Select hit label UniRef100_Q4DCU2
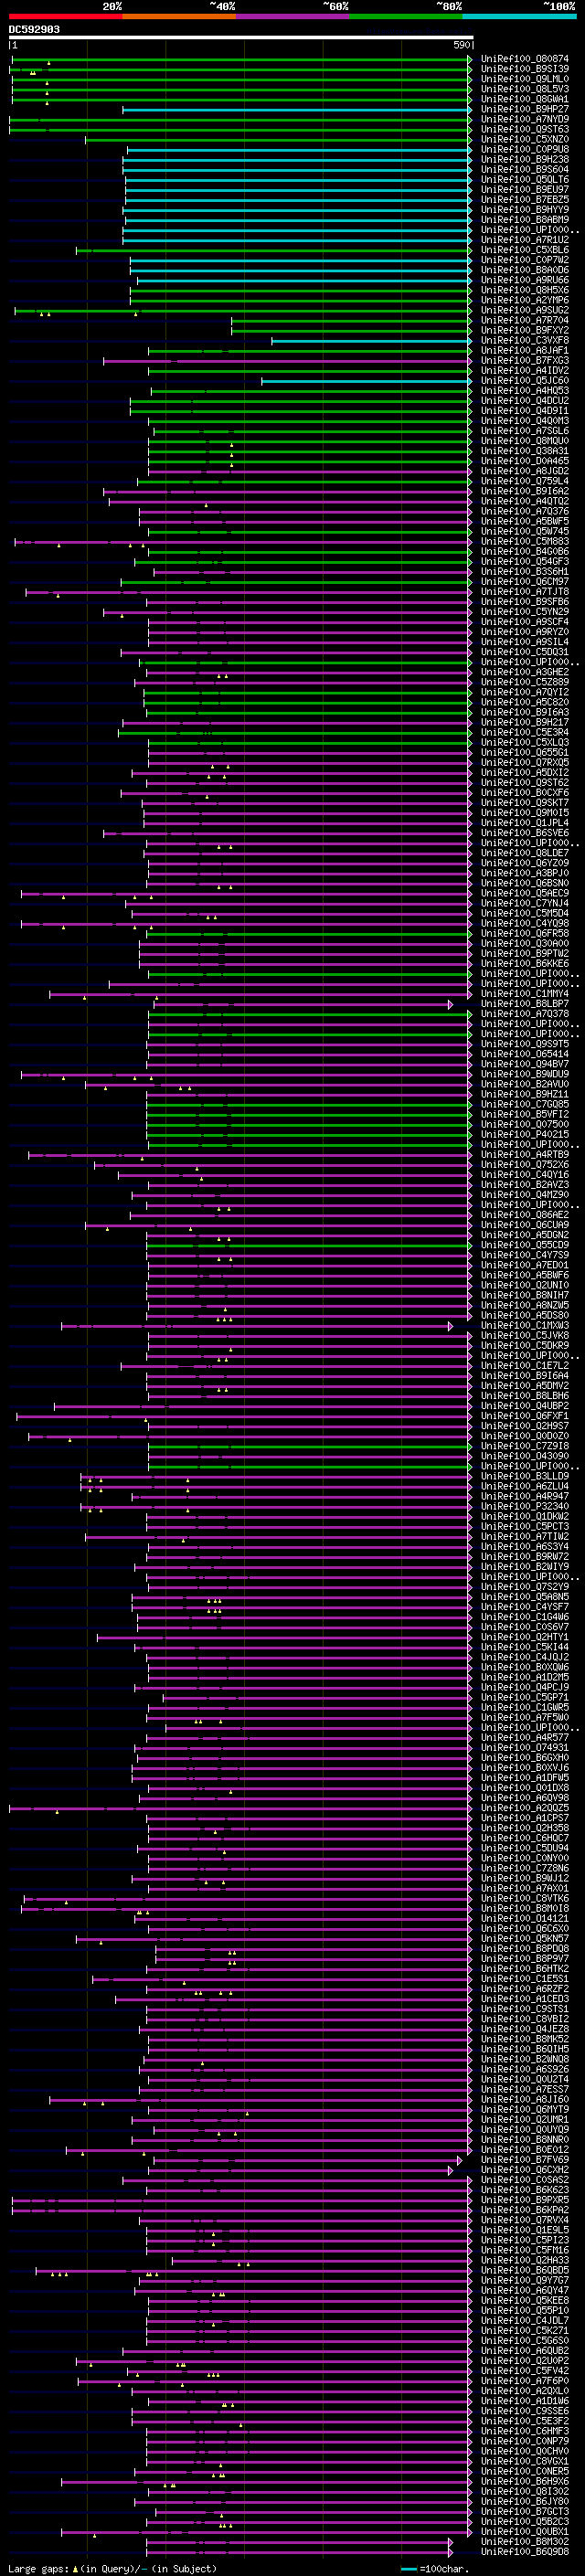 click(525, 400)
